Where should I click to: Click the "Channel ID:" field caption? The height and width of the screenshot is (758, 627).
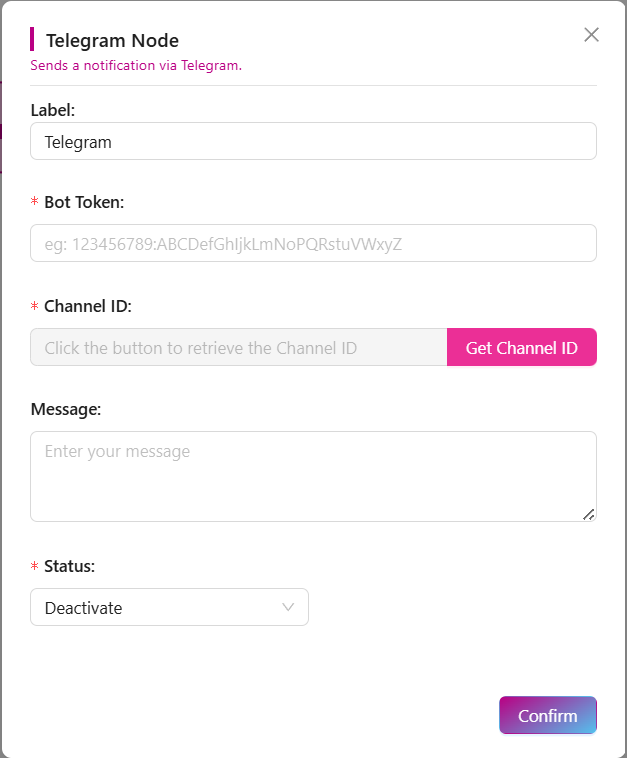click(x=88, y=306)
